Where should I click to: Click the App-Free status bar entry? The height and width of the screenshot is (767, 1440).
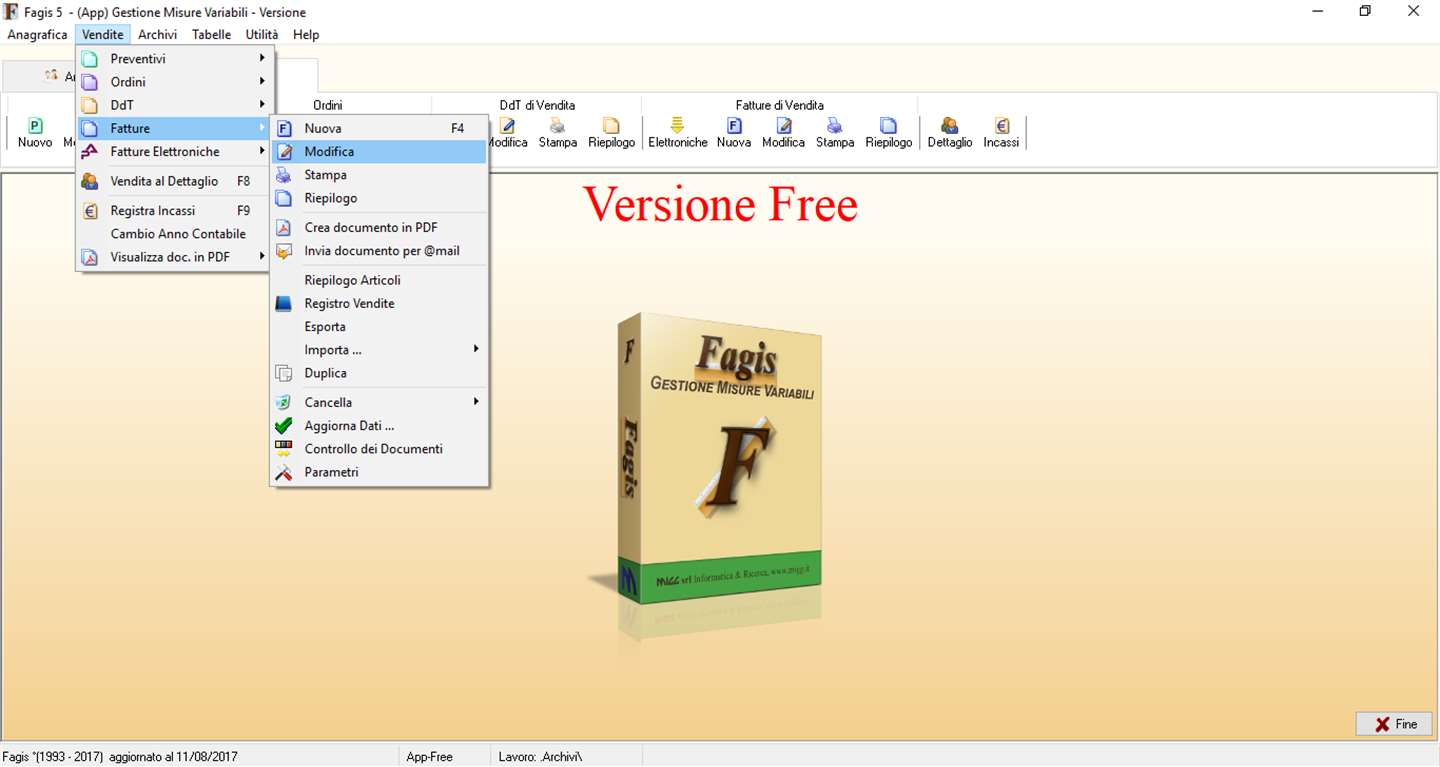429,756
